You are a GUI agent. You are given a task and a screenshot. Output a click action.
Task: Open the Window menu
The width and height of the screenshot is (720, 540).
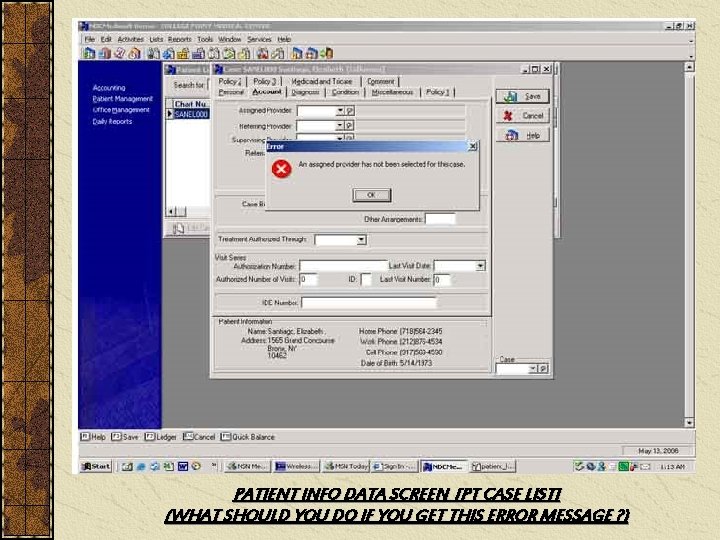230,39
